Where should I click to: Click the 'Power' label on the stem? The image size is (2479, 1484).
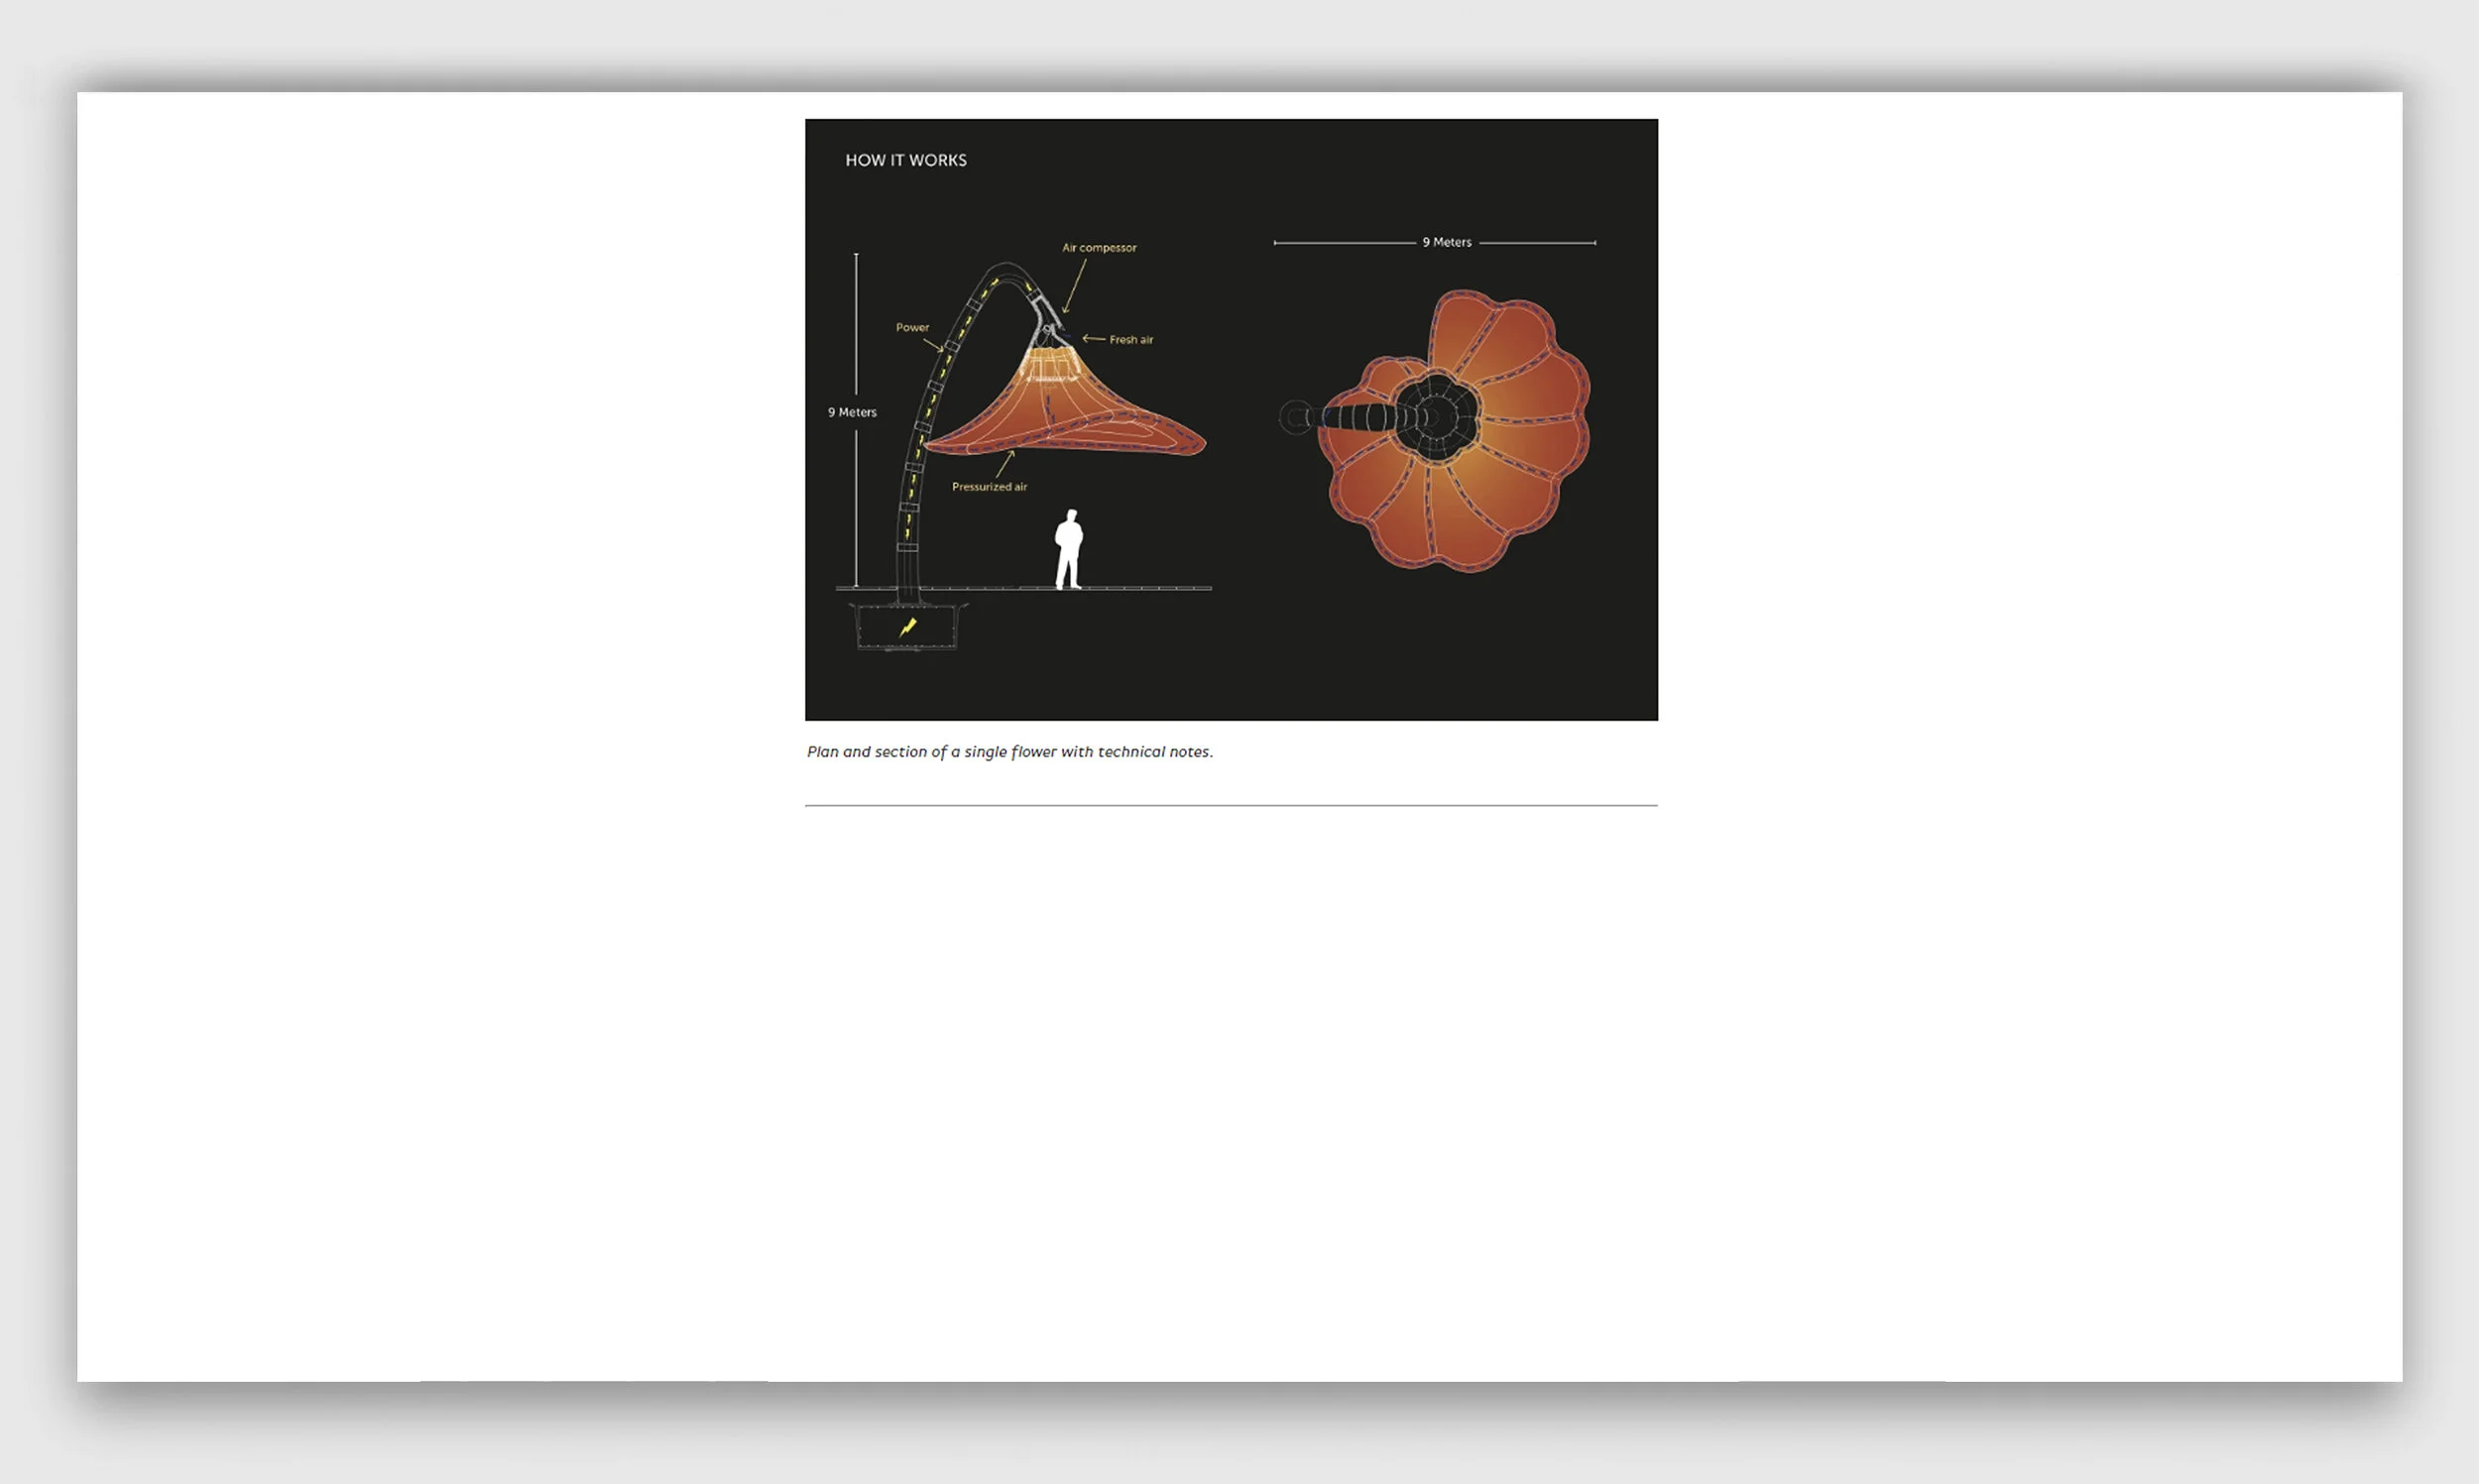(911, 327)
